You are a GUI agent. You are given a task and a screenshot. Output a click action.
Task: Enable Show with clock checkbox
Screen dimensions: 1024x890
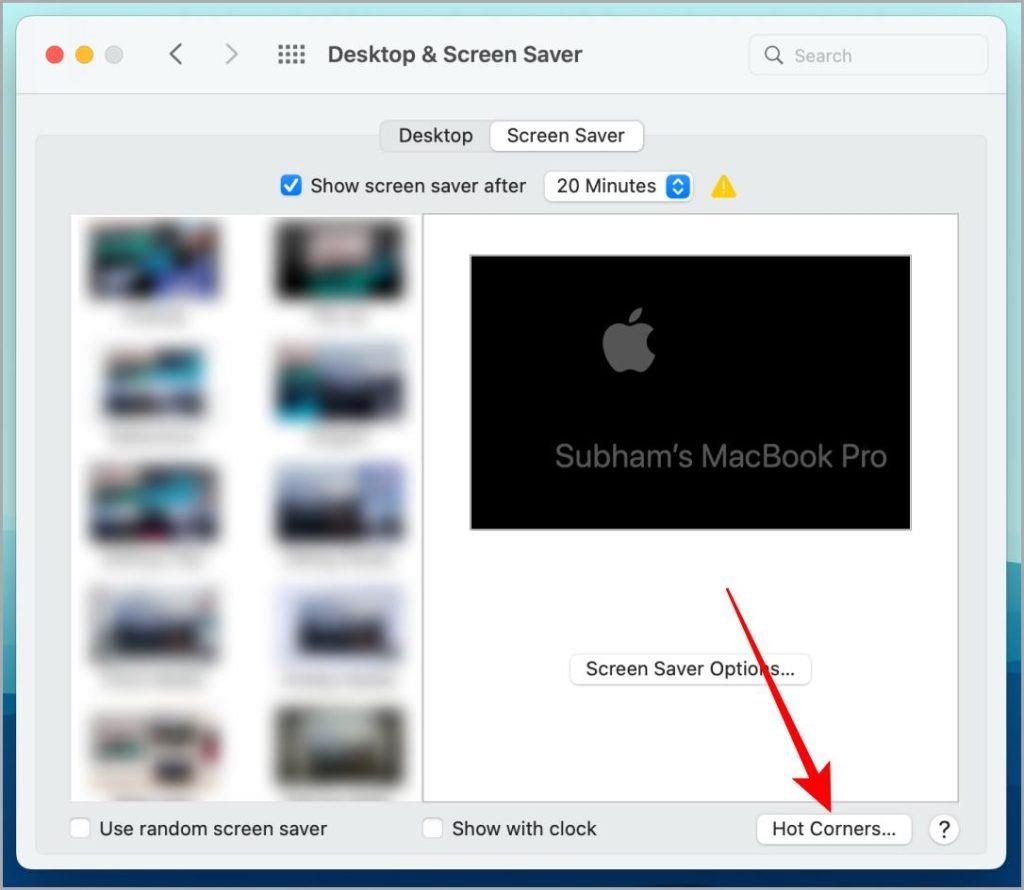coord(432,829)
